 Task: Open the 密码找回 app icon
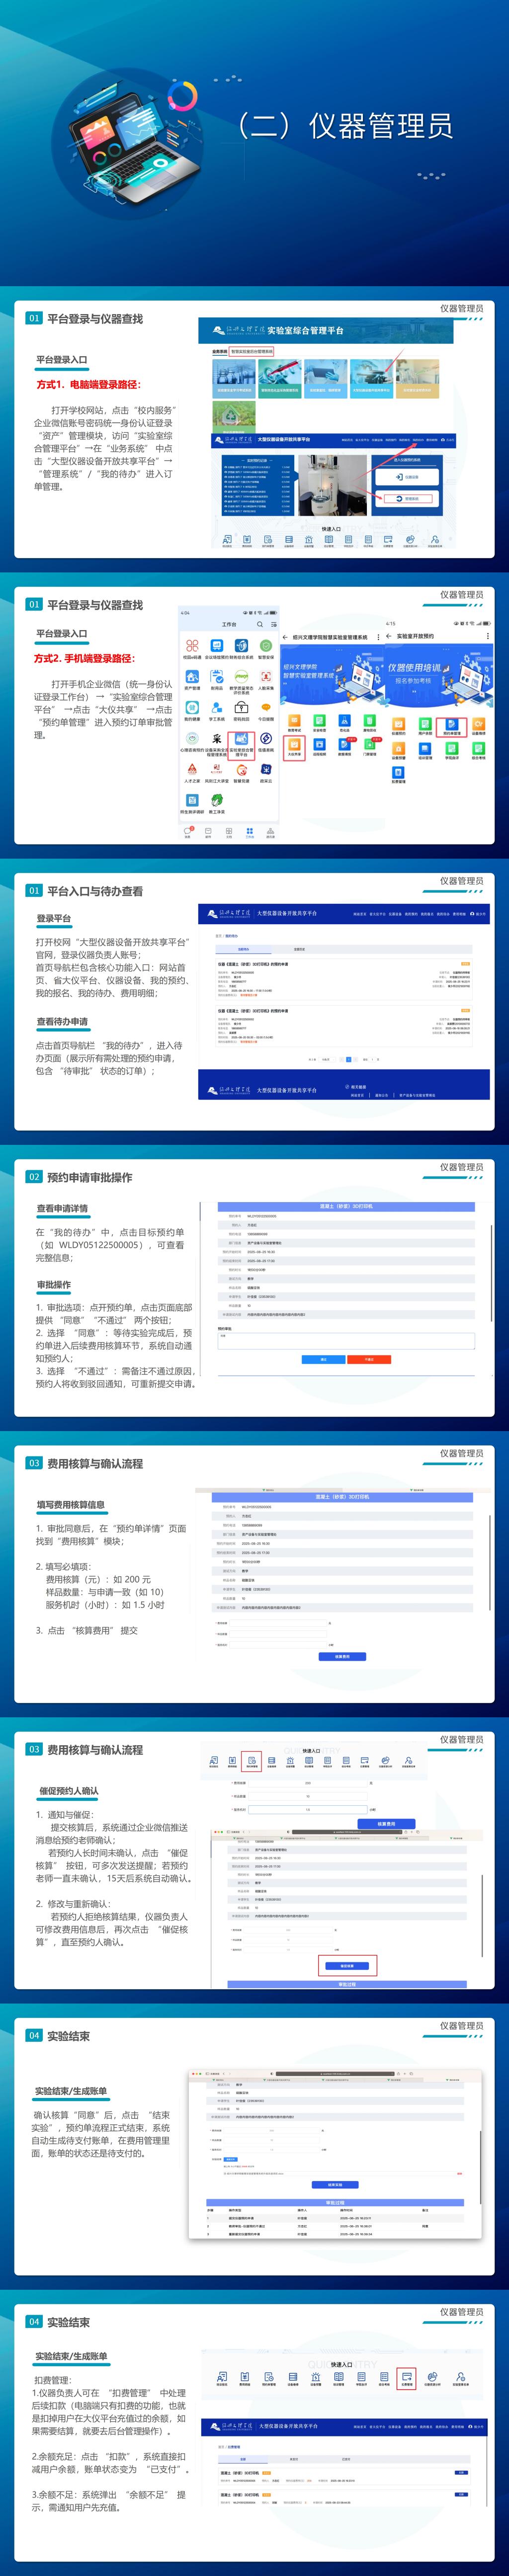tap(241, 710)
